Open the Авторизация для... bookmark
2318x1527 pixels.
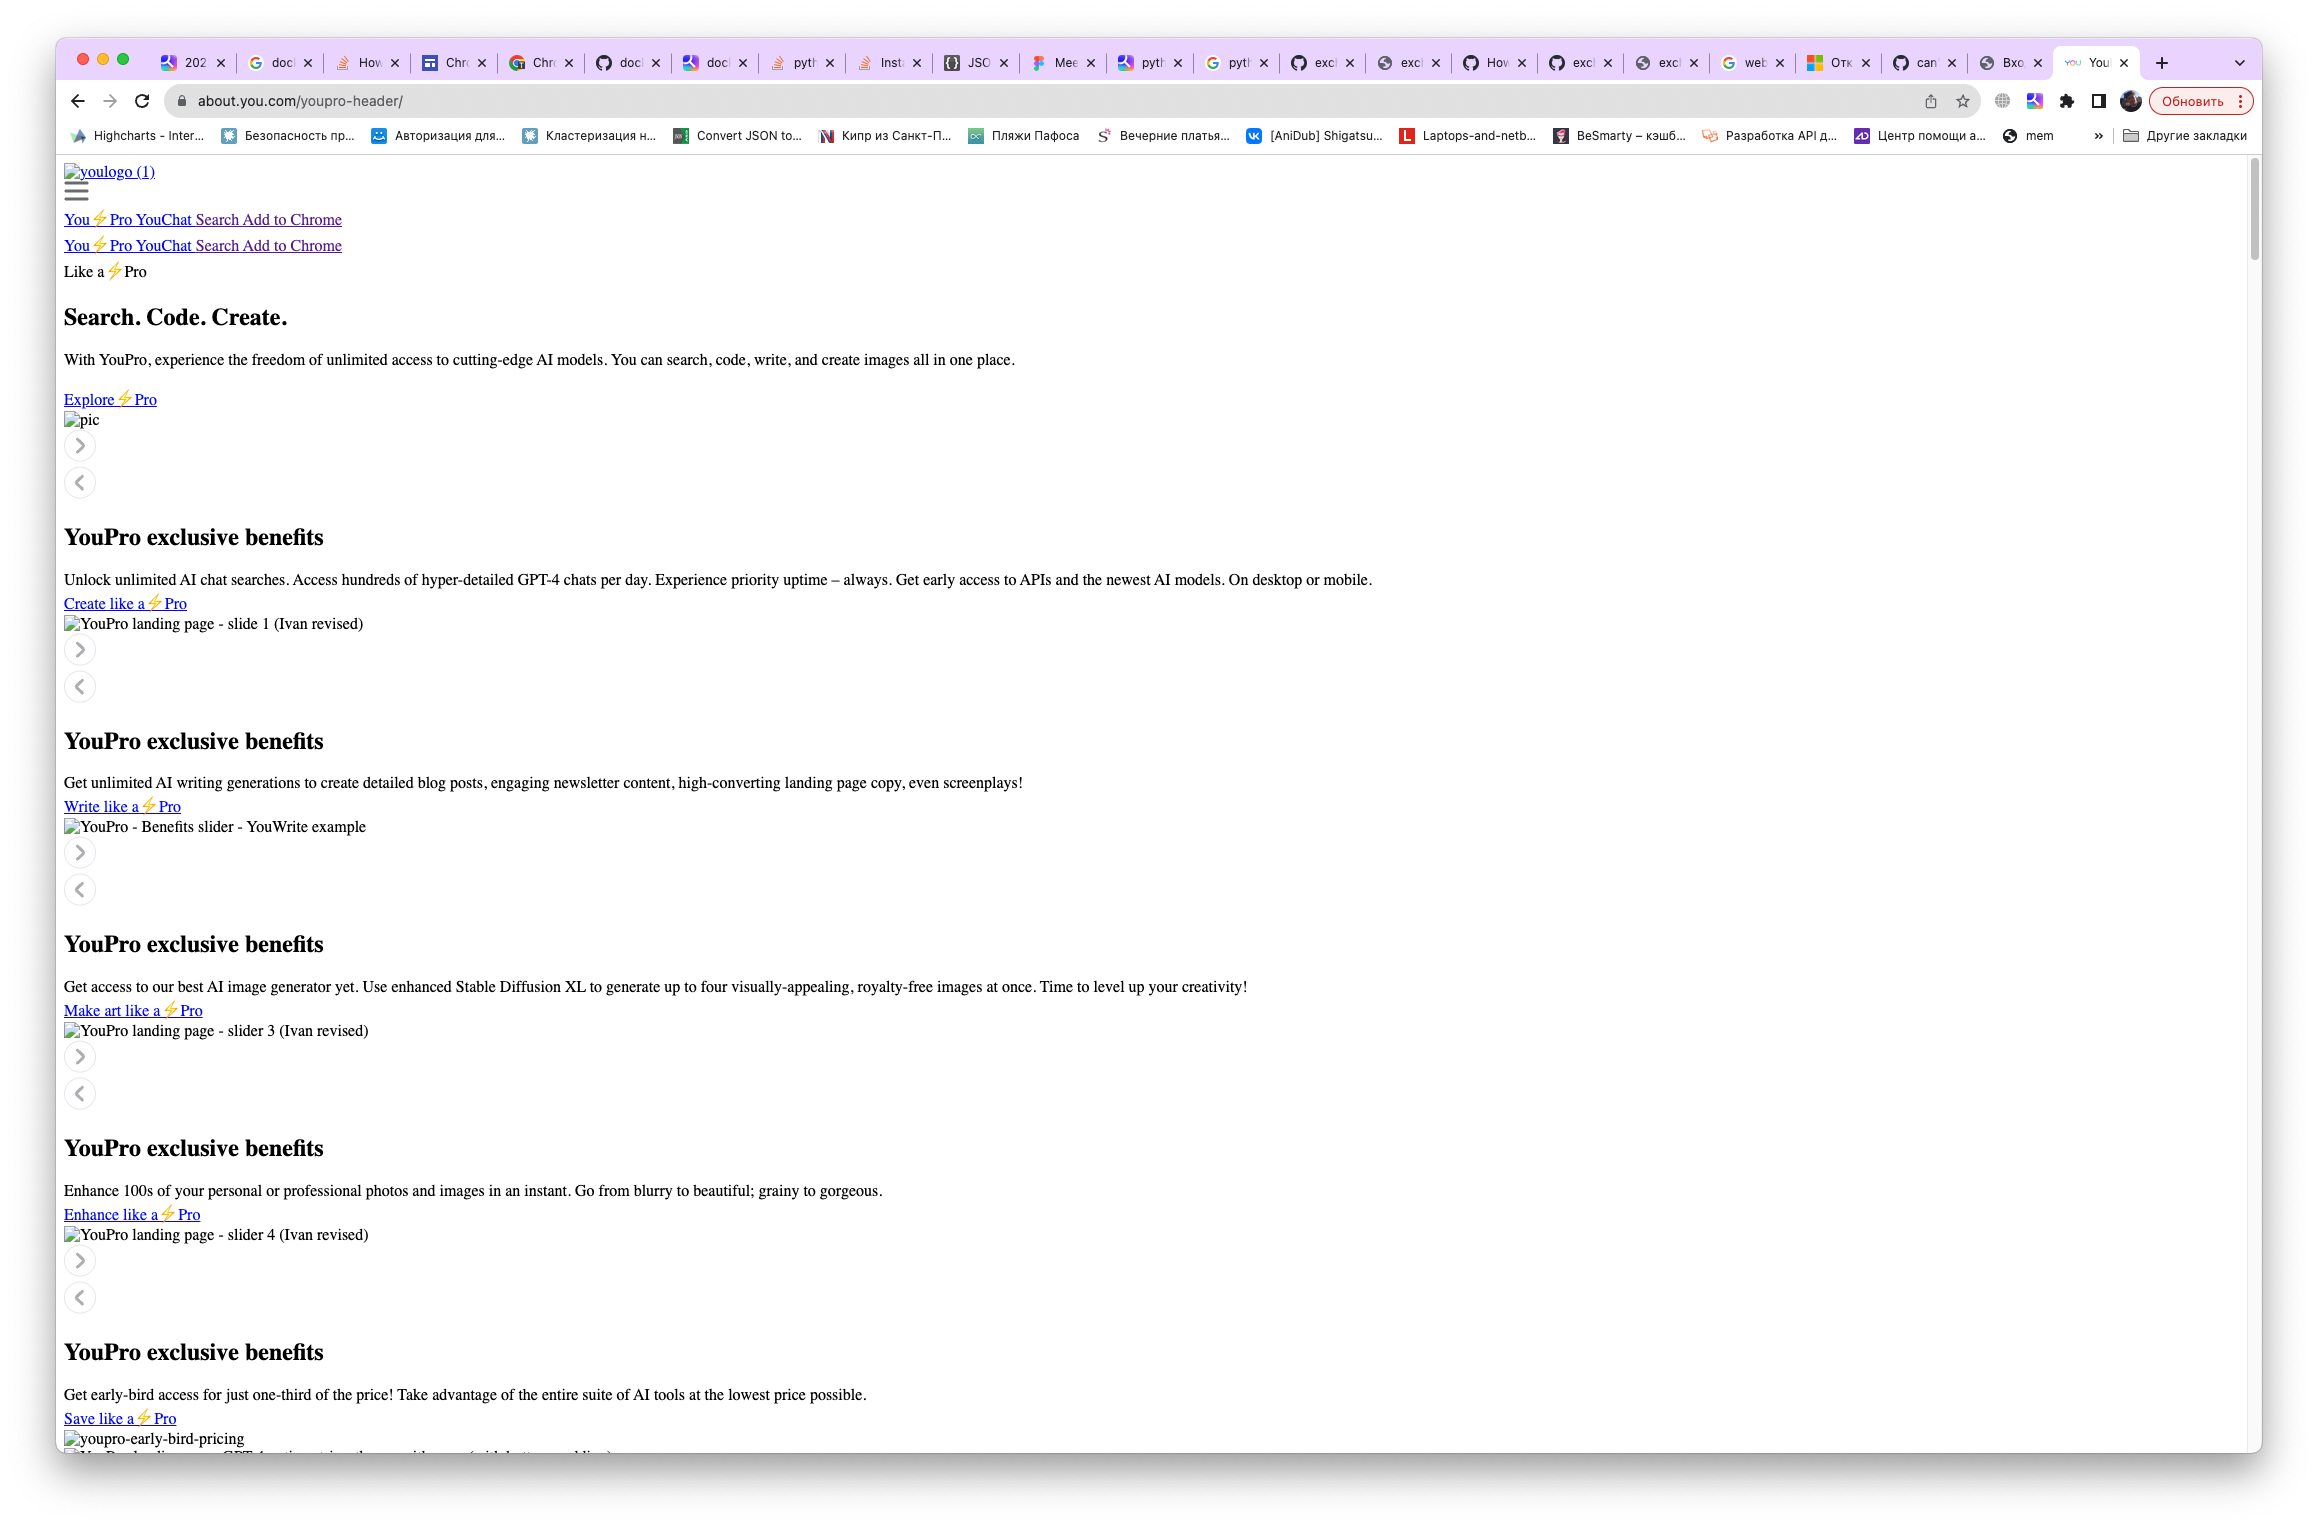click(439, 136)
